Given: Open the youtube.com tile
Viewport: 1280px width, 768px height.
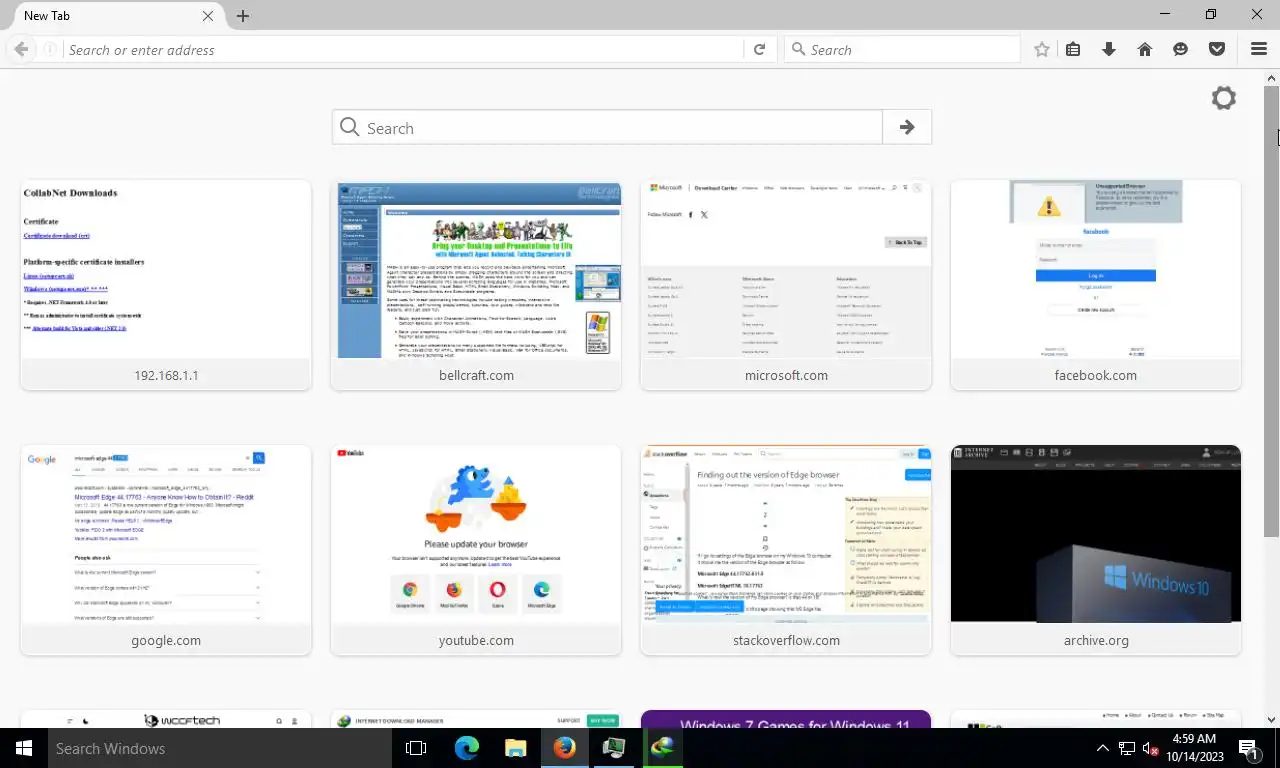Looking at the screenshot, I should pyautogui.click(x=476, y=550).
